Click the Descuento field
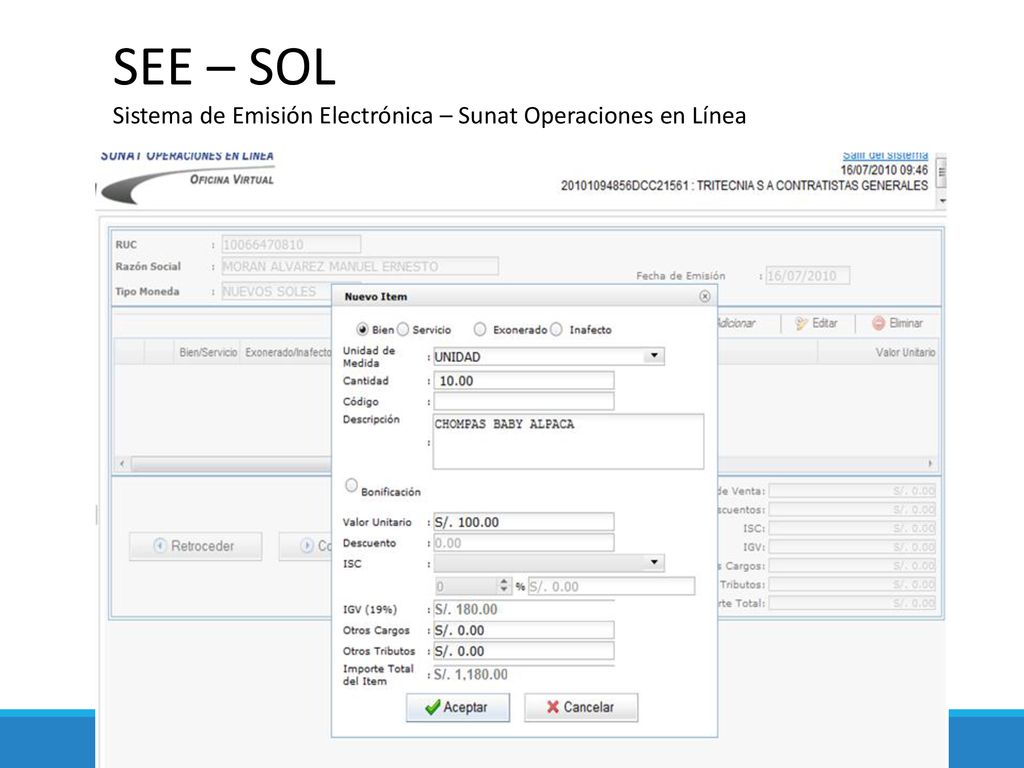 (x=524, y=543)
